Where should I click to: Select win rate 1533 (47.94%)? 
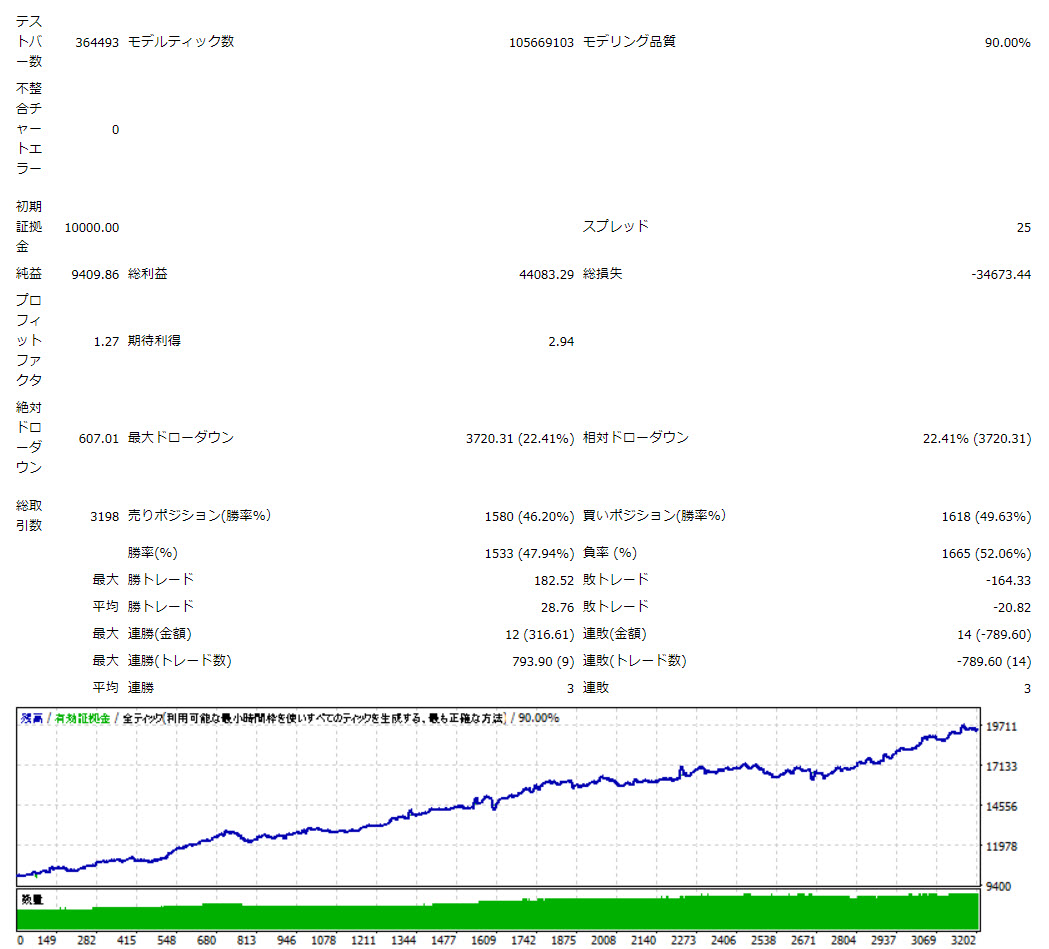coord(529,553)
